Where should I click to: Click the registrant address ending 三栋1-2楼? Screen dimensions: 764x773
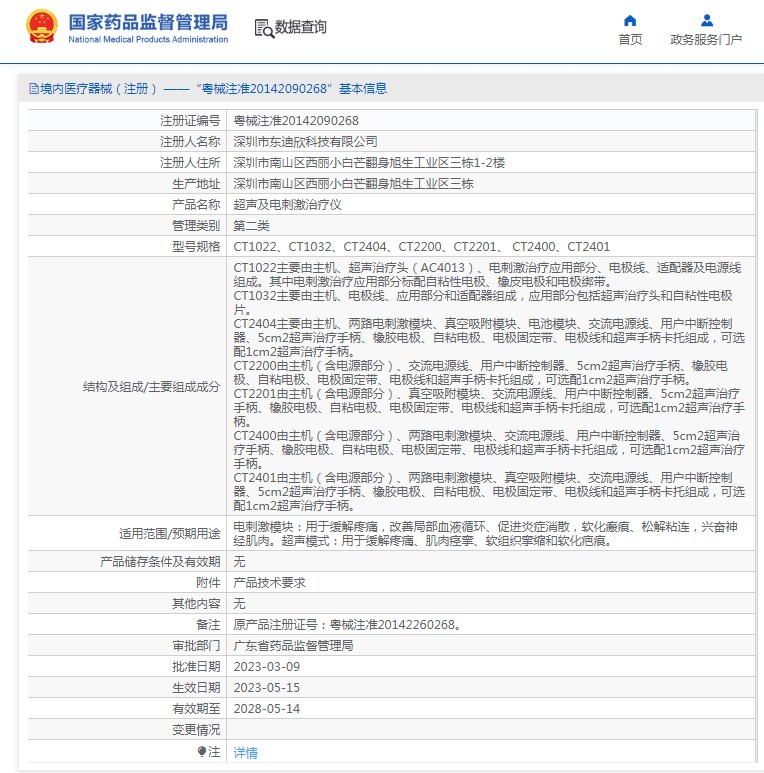(369, 163)
